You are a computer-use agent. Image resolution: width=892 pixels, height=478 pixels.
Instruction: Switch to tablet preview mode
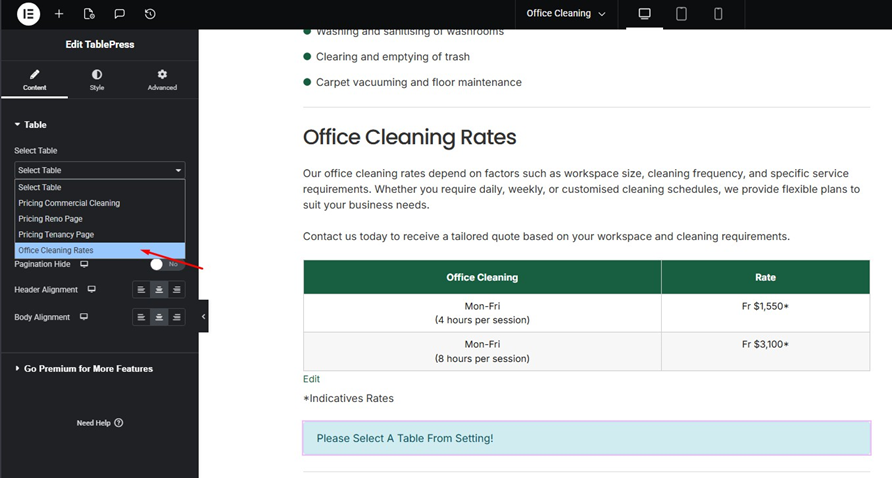click(681, 14)
